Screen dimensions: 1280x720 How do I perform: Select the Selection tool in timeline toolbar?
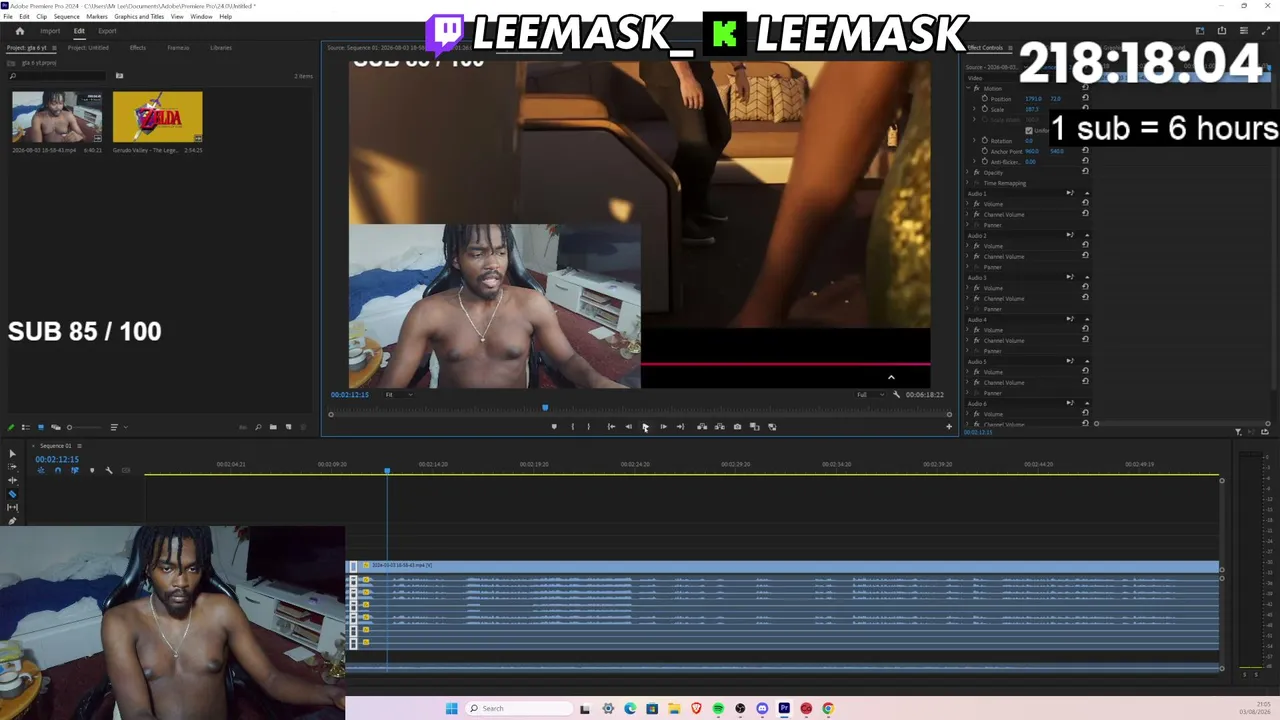12,454
